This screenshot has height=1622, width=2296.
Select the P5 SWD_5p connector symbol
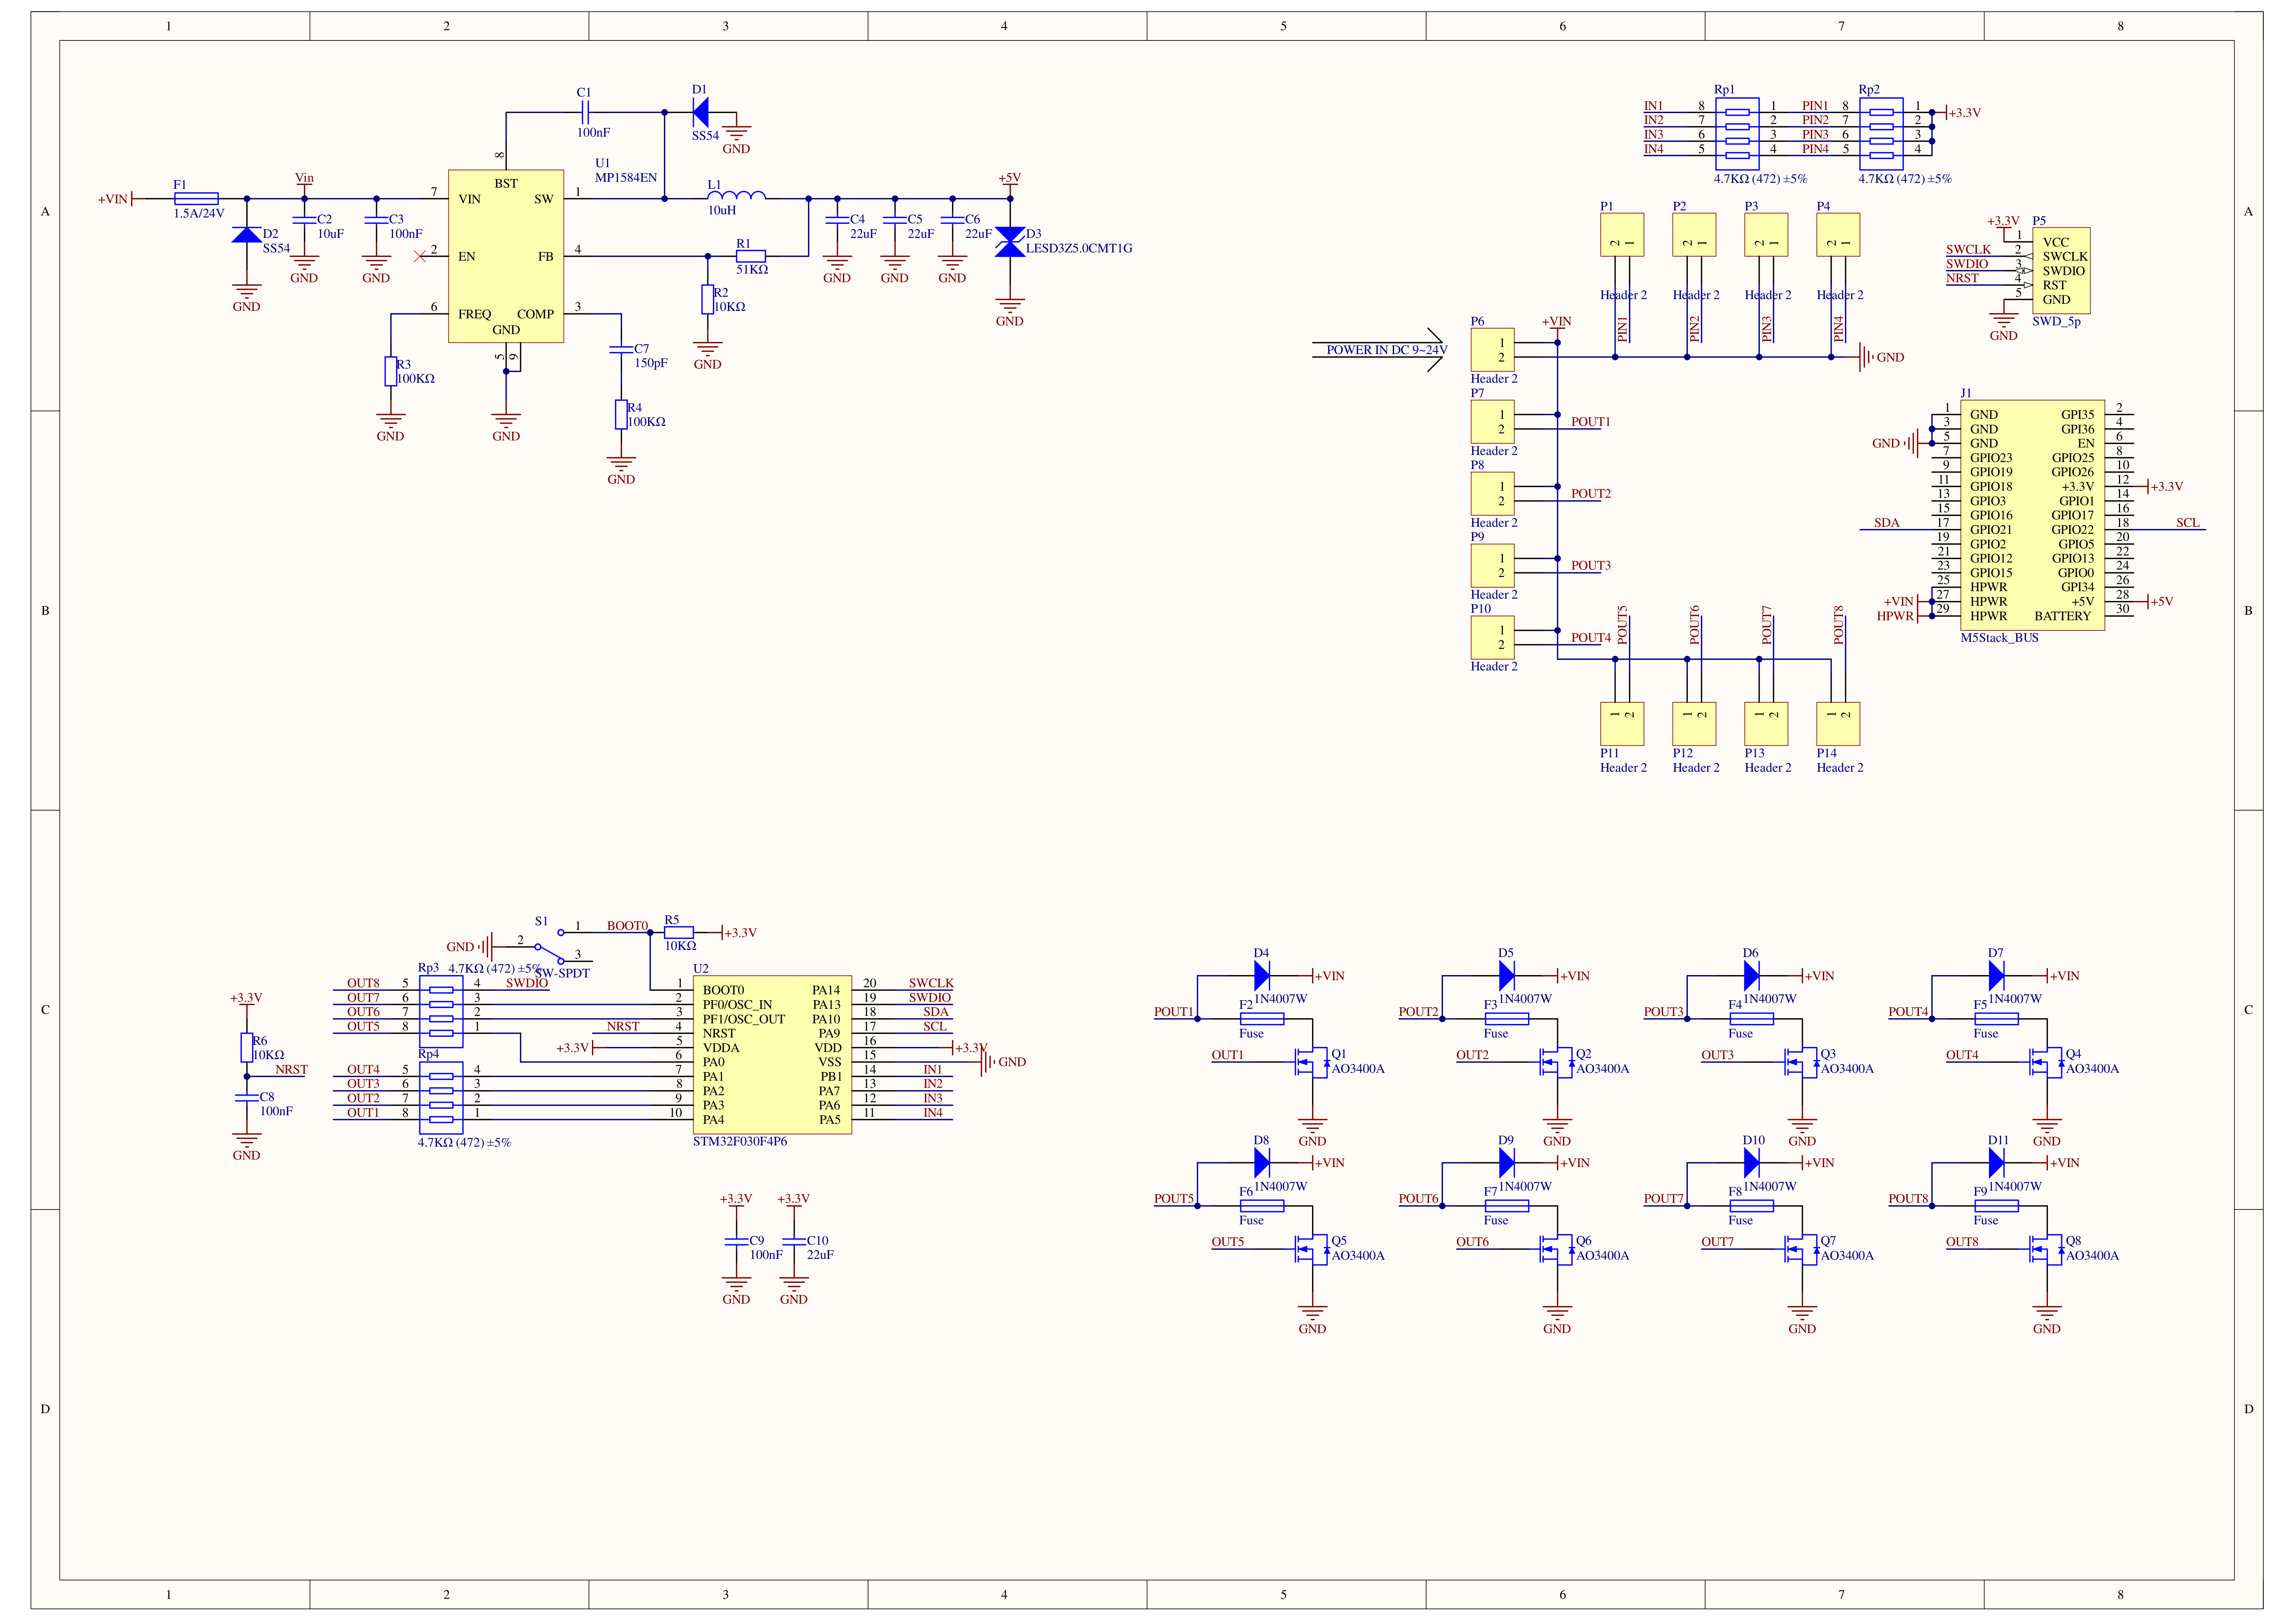point(2060,271)
